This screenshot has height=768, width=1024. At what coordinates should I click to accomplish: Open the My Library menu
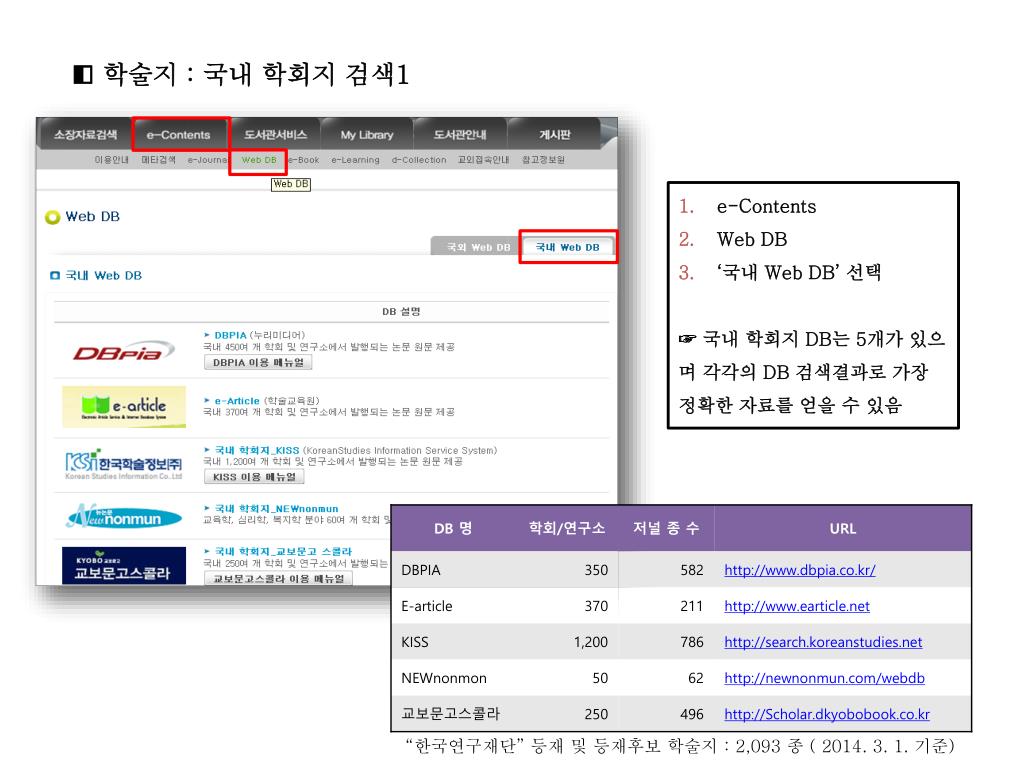[x=367, y=135]
